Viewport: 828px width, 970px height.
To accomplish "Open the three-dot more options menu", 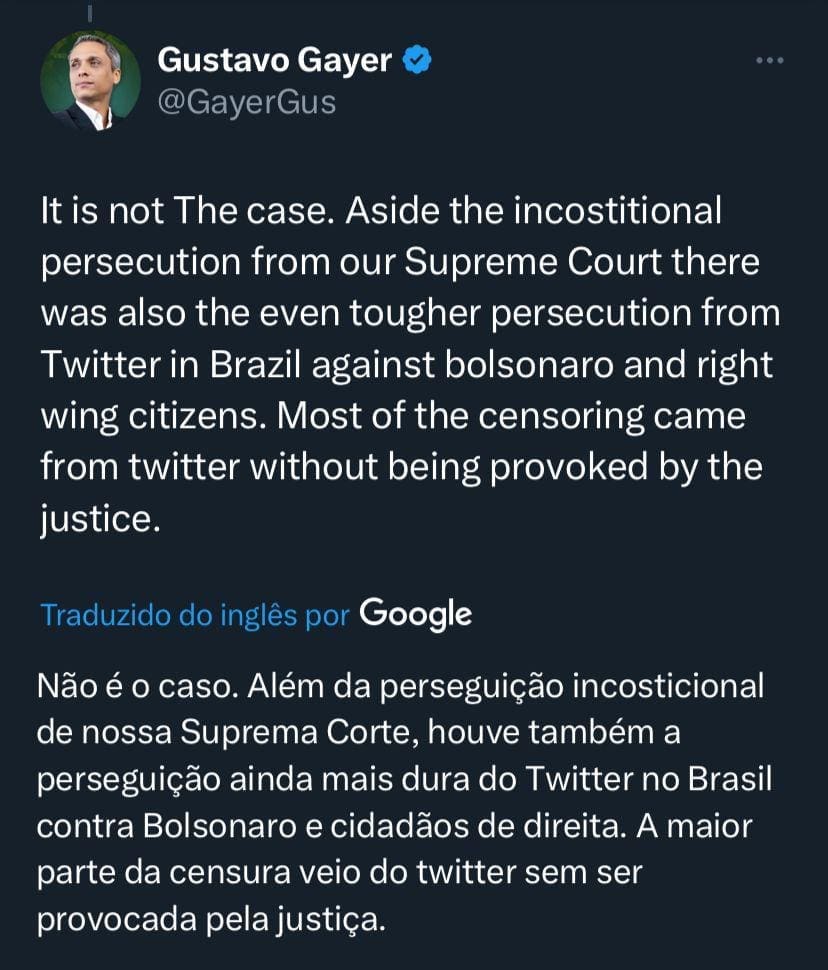I will click(769, 61).
